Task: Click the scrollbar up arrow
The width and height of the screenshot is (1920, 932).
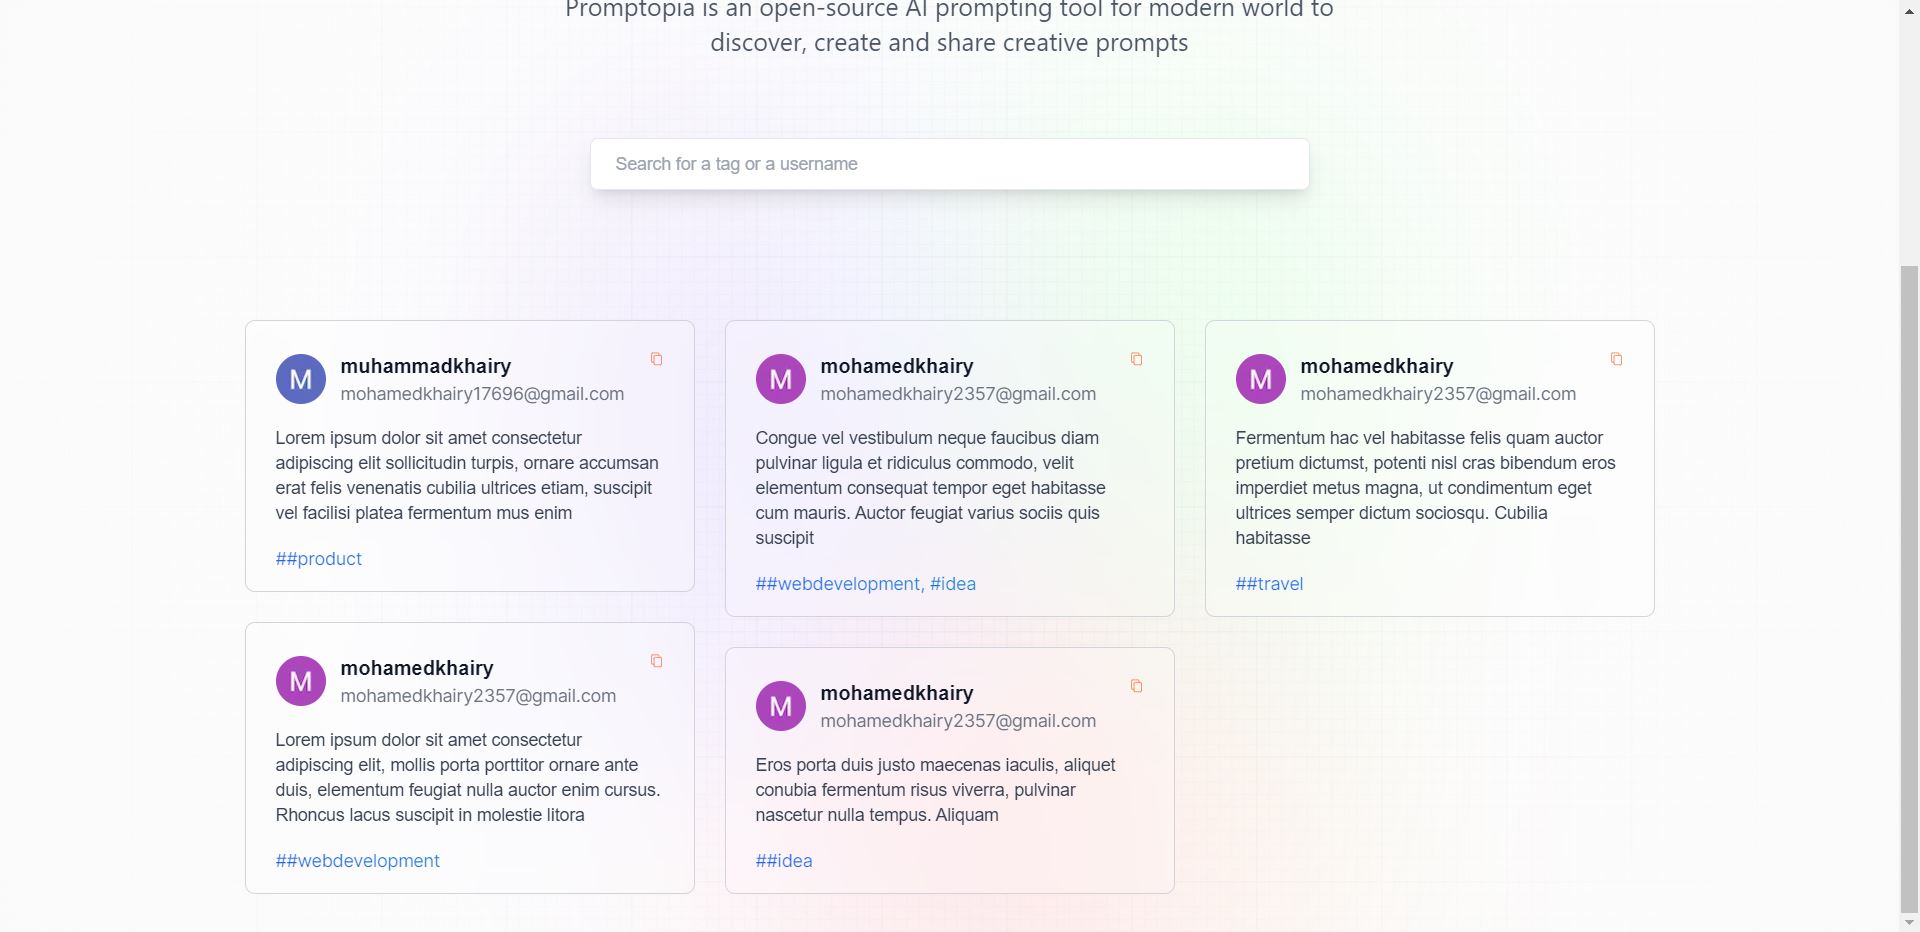Action: (1911, 10)
